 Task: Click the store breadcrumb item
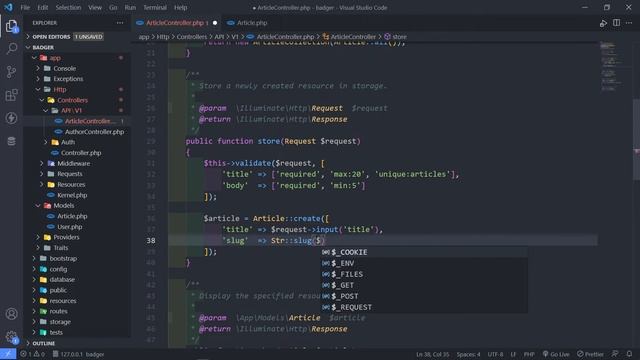point(395,37)
